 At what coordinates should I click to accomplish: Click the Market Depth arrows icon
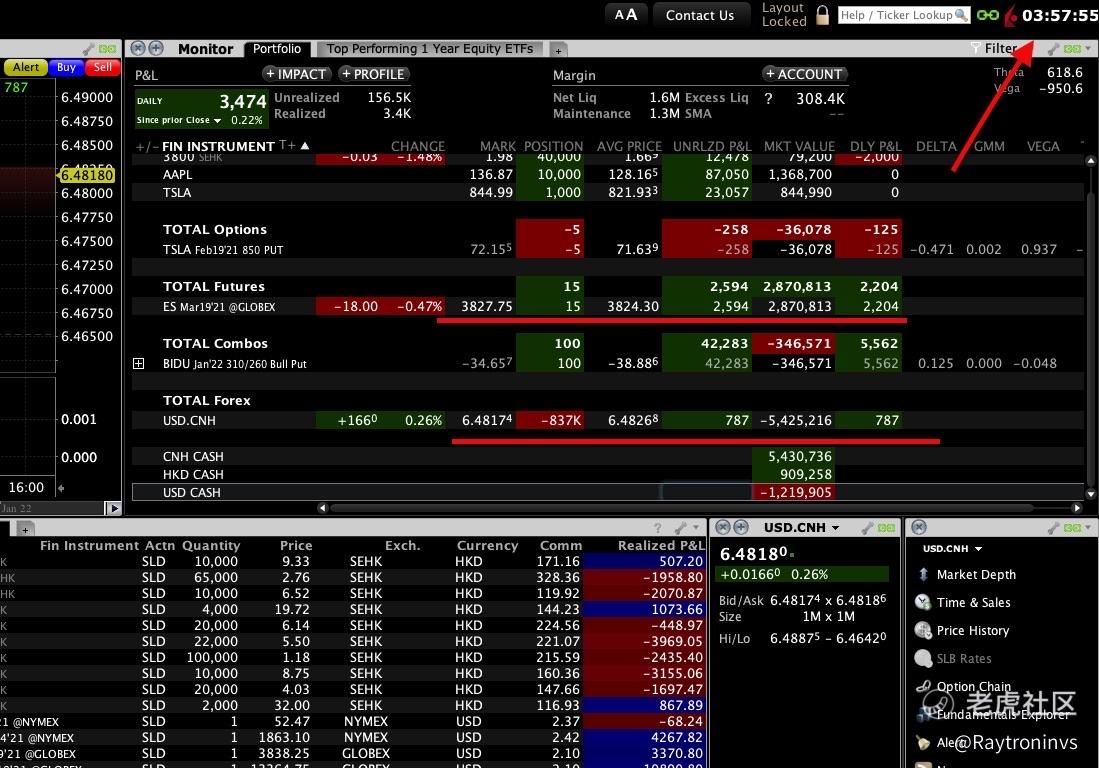pyautogui.click(x=923, y=575)
